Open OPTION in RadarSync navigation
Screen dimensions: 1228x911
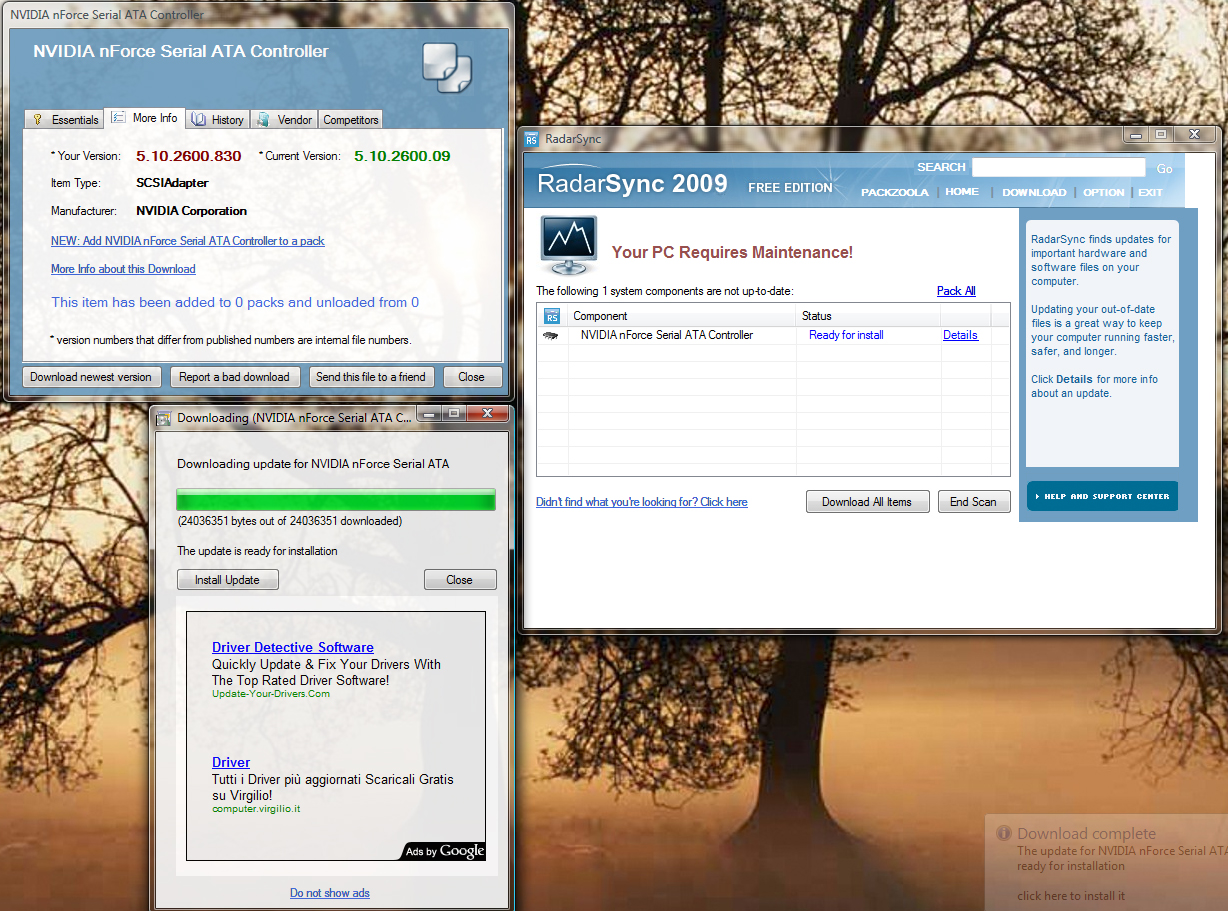pyautogui.click(x=1104, y=192)
